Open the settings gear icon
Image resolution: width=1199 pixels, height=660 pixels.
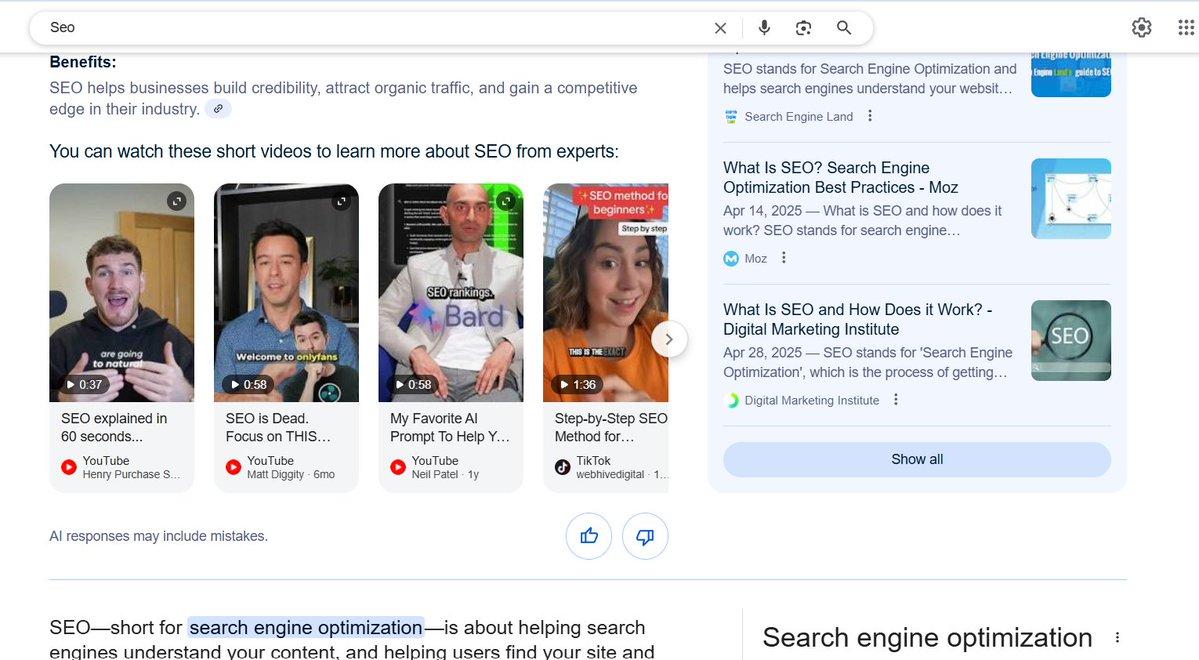pyautogui.click(x=1142, y=28)
